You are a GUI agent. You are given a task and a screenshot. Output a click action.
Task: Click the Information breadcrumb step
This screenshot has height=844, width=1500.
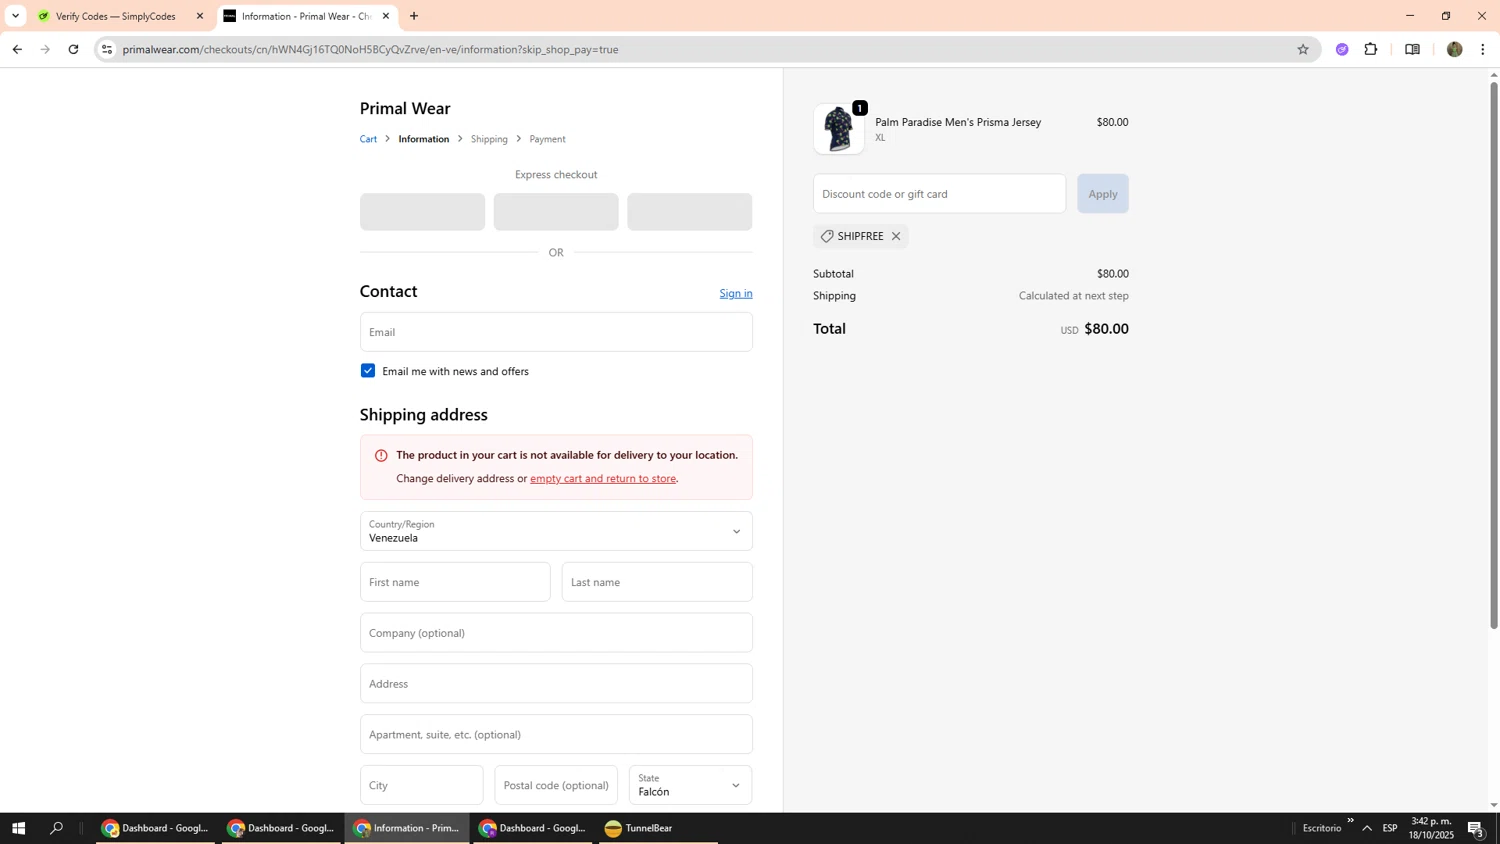click(x=424, y=139)
